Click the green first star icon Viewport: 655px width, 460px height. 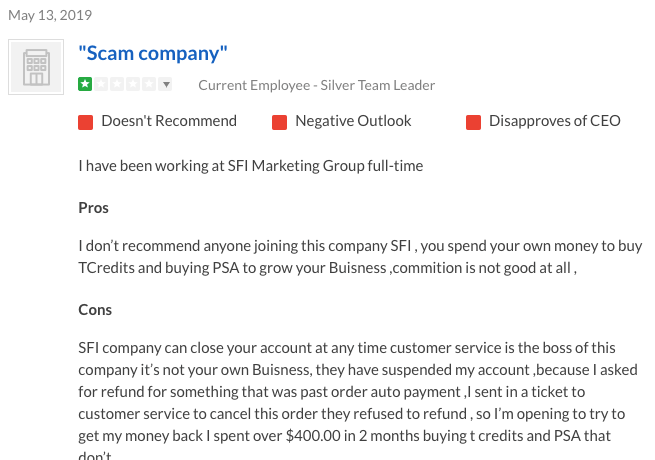[x=85, y=84]
